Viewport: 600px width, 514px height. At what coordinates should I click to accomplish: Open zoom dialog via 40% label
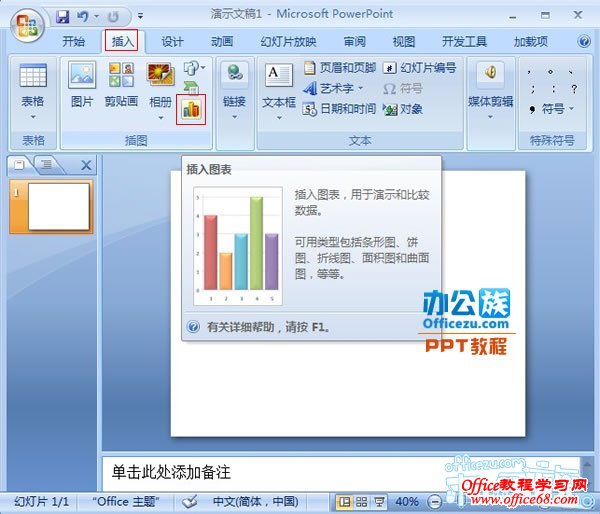[406, 502]
